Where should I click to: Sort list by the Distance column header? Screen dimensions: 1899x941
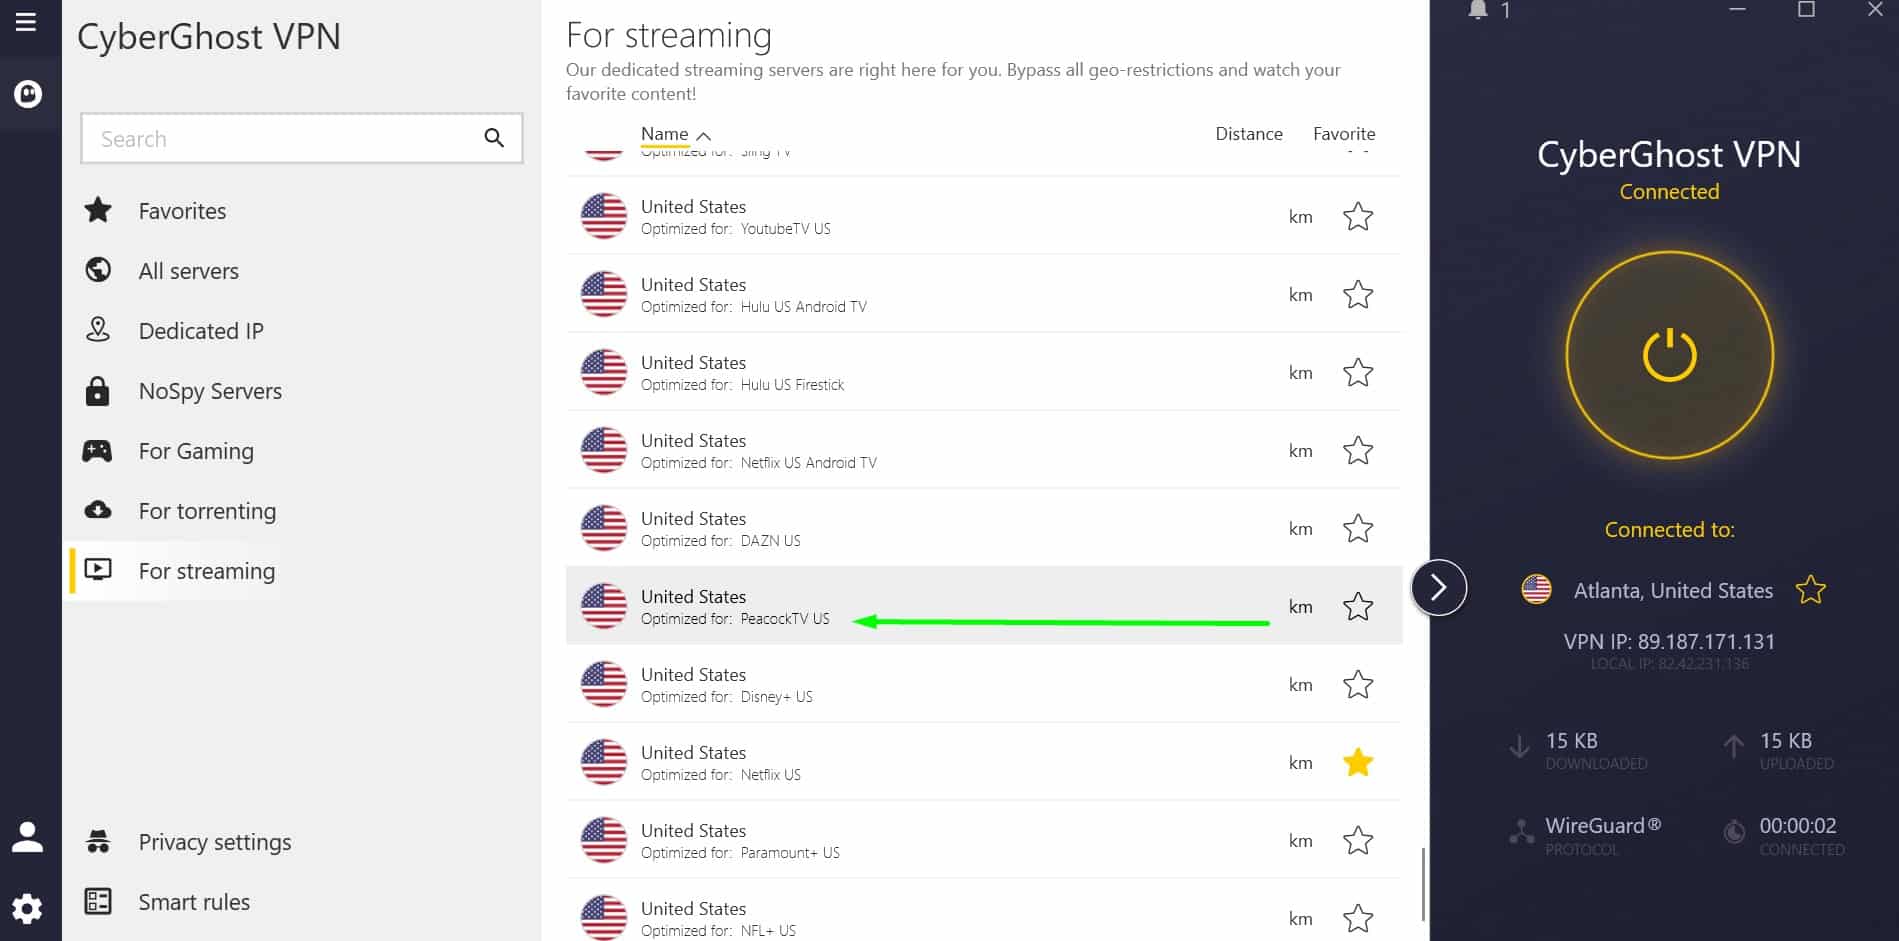coord(1248,134)
